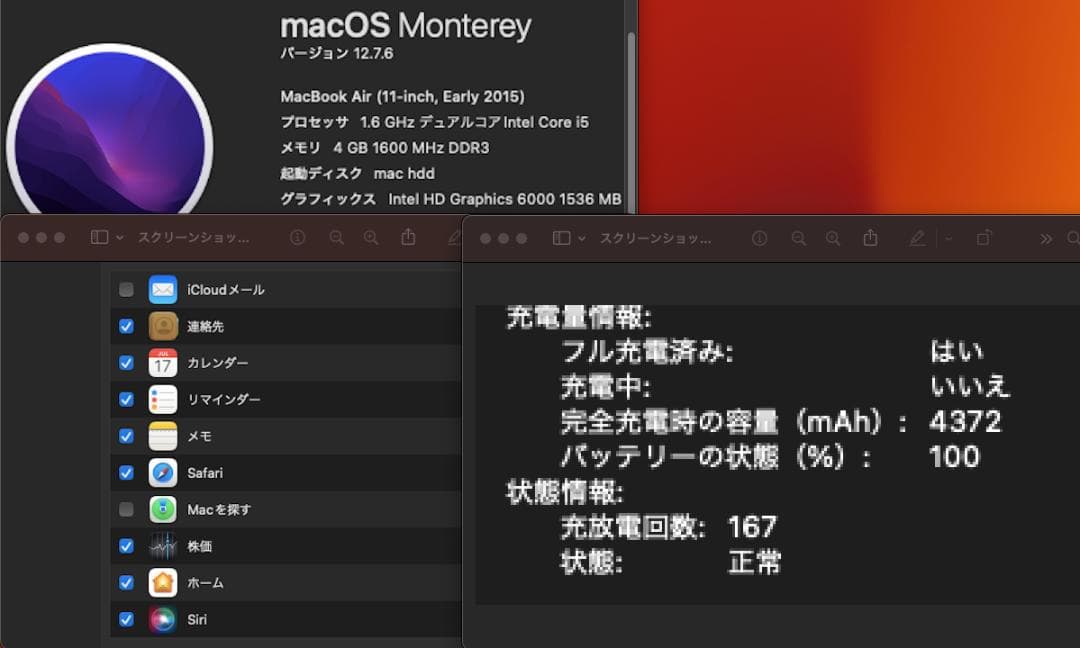The image size is (1080, 648).
Task: Disable the Safari checkbox
Action: tap(127, 472)
